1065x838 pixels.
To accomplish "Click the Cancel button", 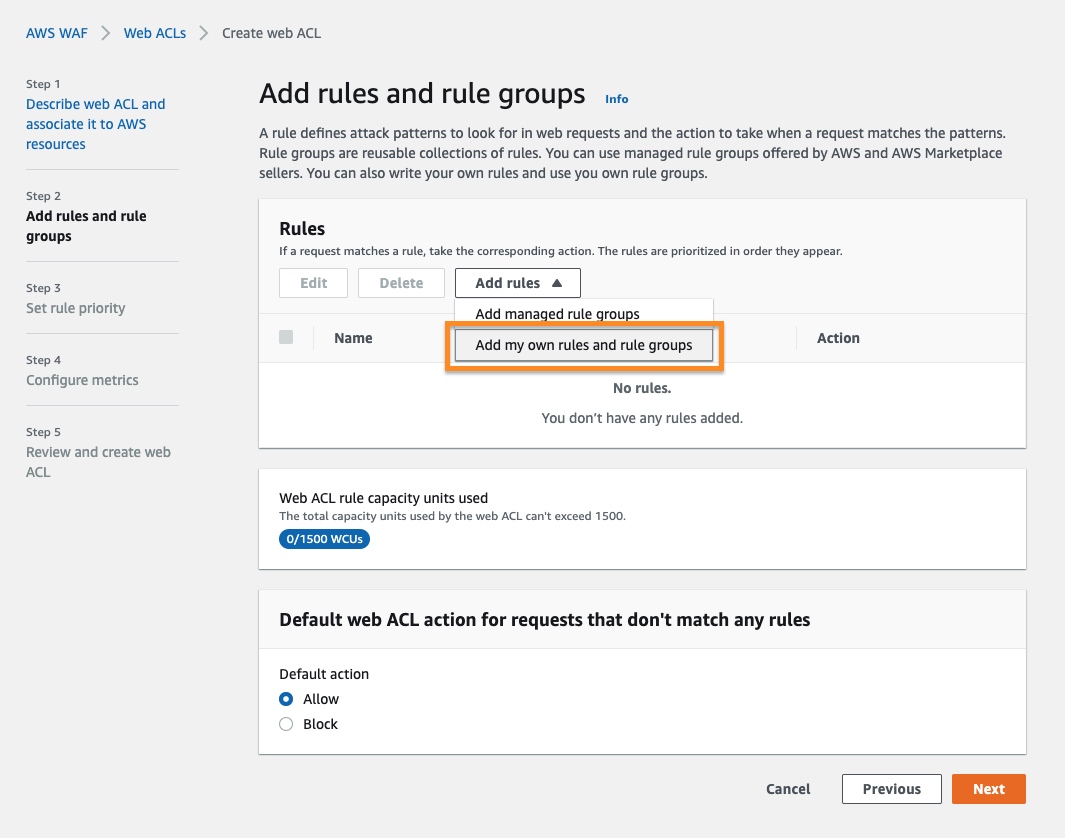I will [788, 789].
